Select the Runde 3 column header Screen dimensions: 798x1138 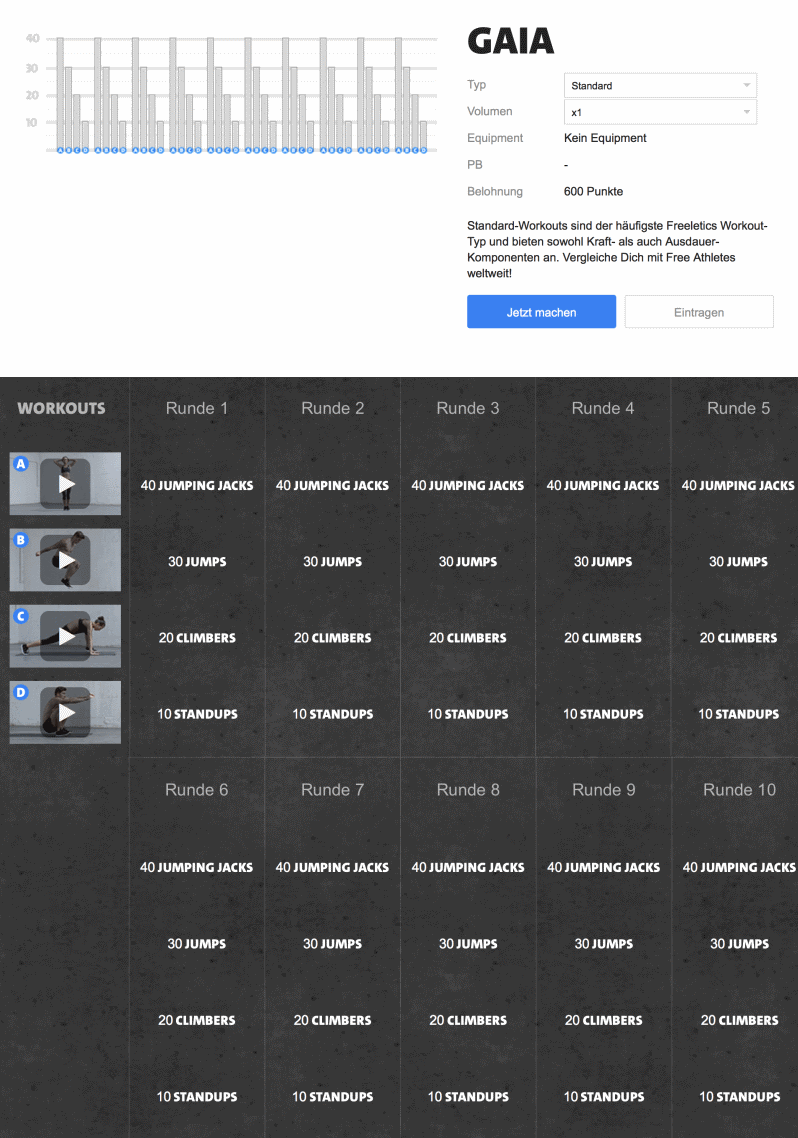[x=468, y=408]
